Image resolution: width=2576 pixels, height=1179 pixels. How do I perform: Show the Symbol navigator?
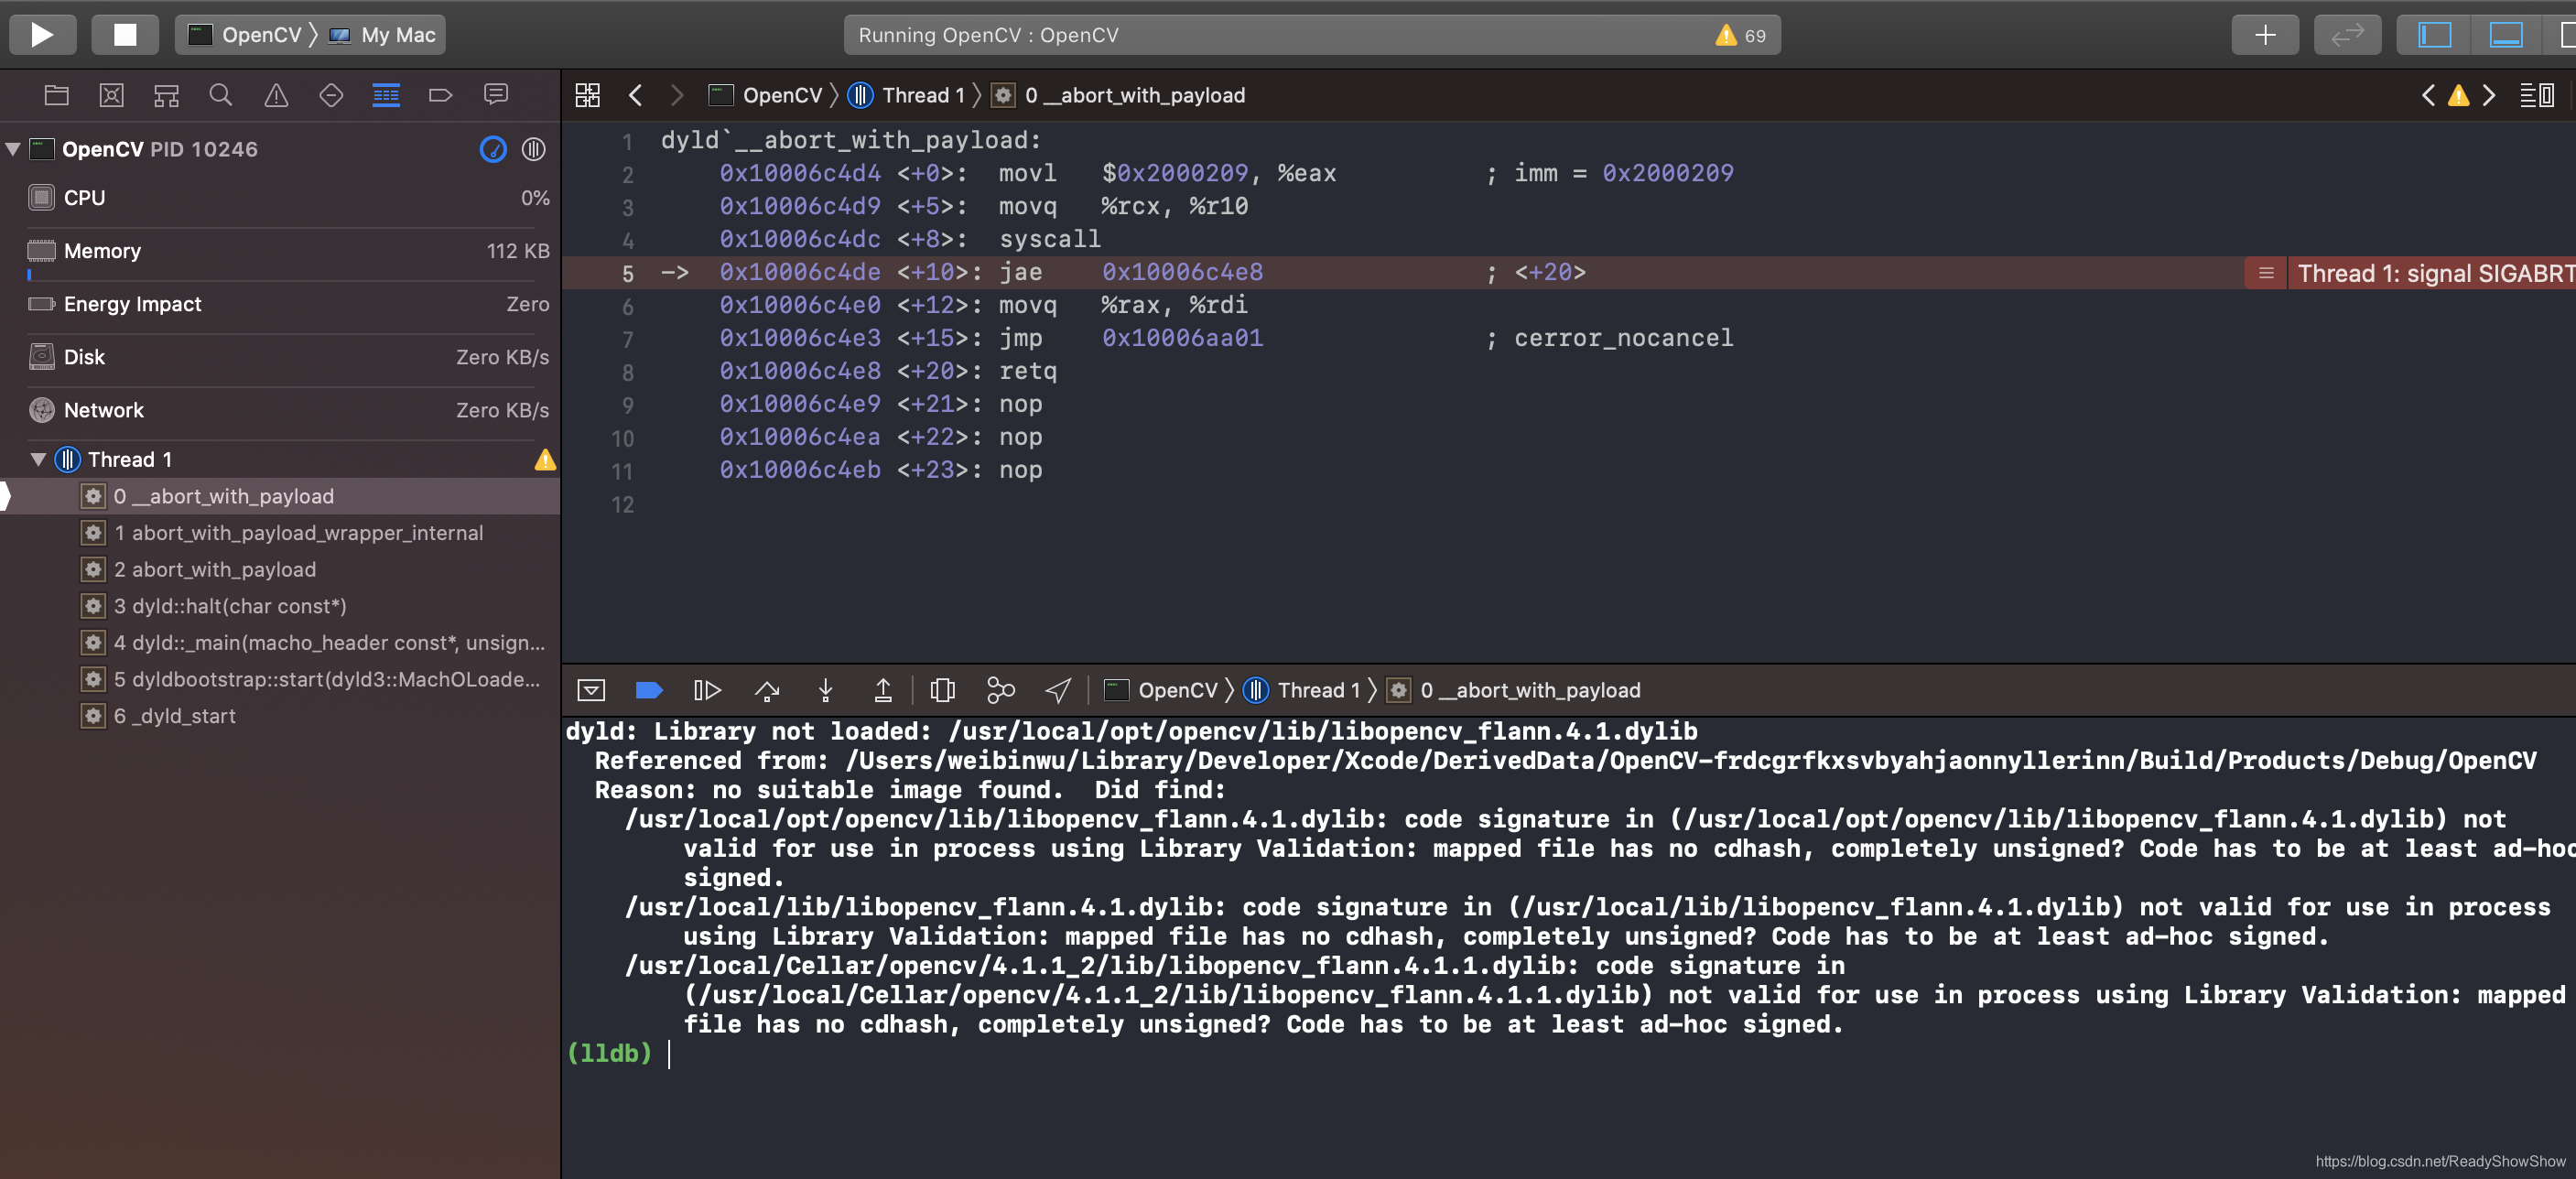[x=166, y=95]
